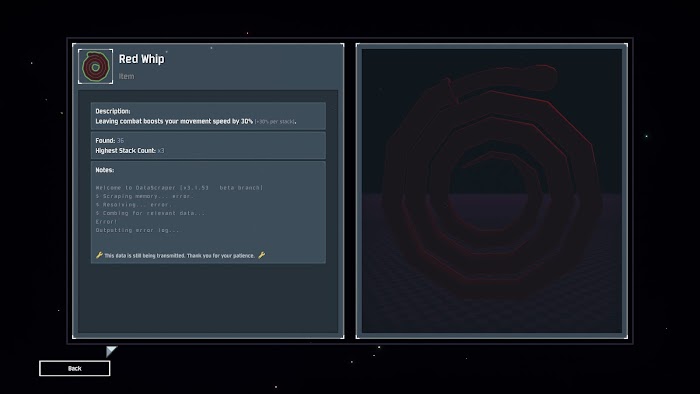Click the +30% per stack note
700x394 pixels.
click(275, 121)
